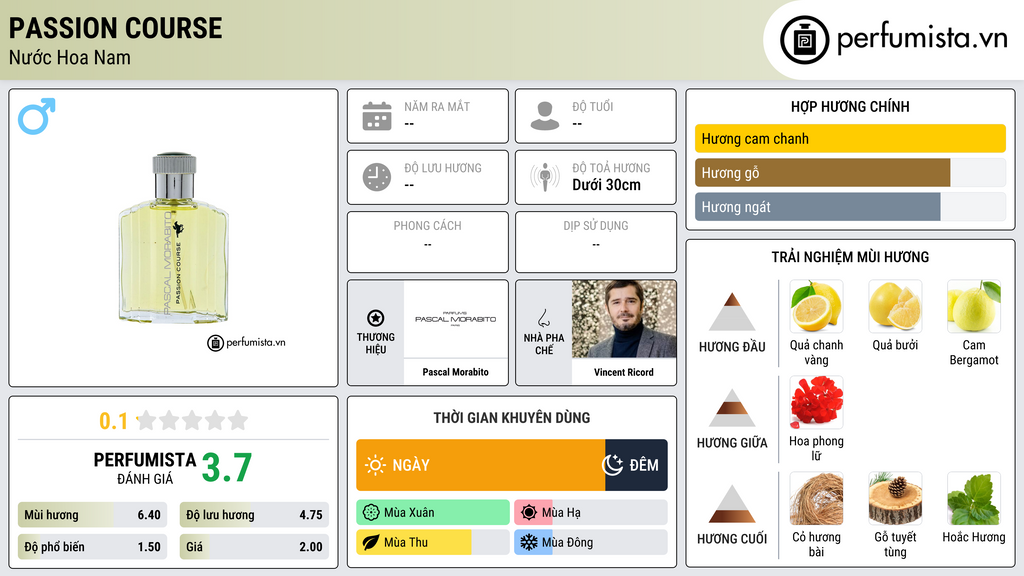Click the leaf icon for Mùa Thu
This screenshot has width=1024, height=576.
point(371,542)
